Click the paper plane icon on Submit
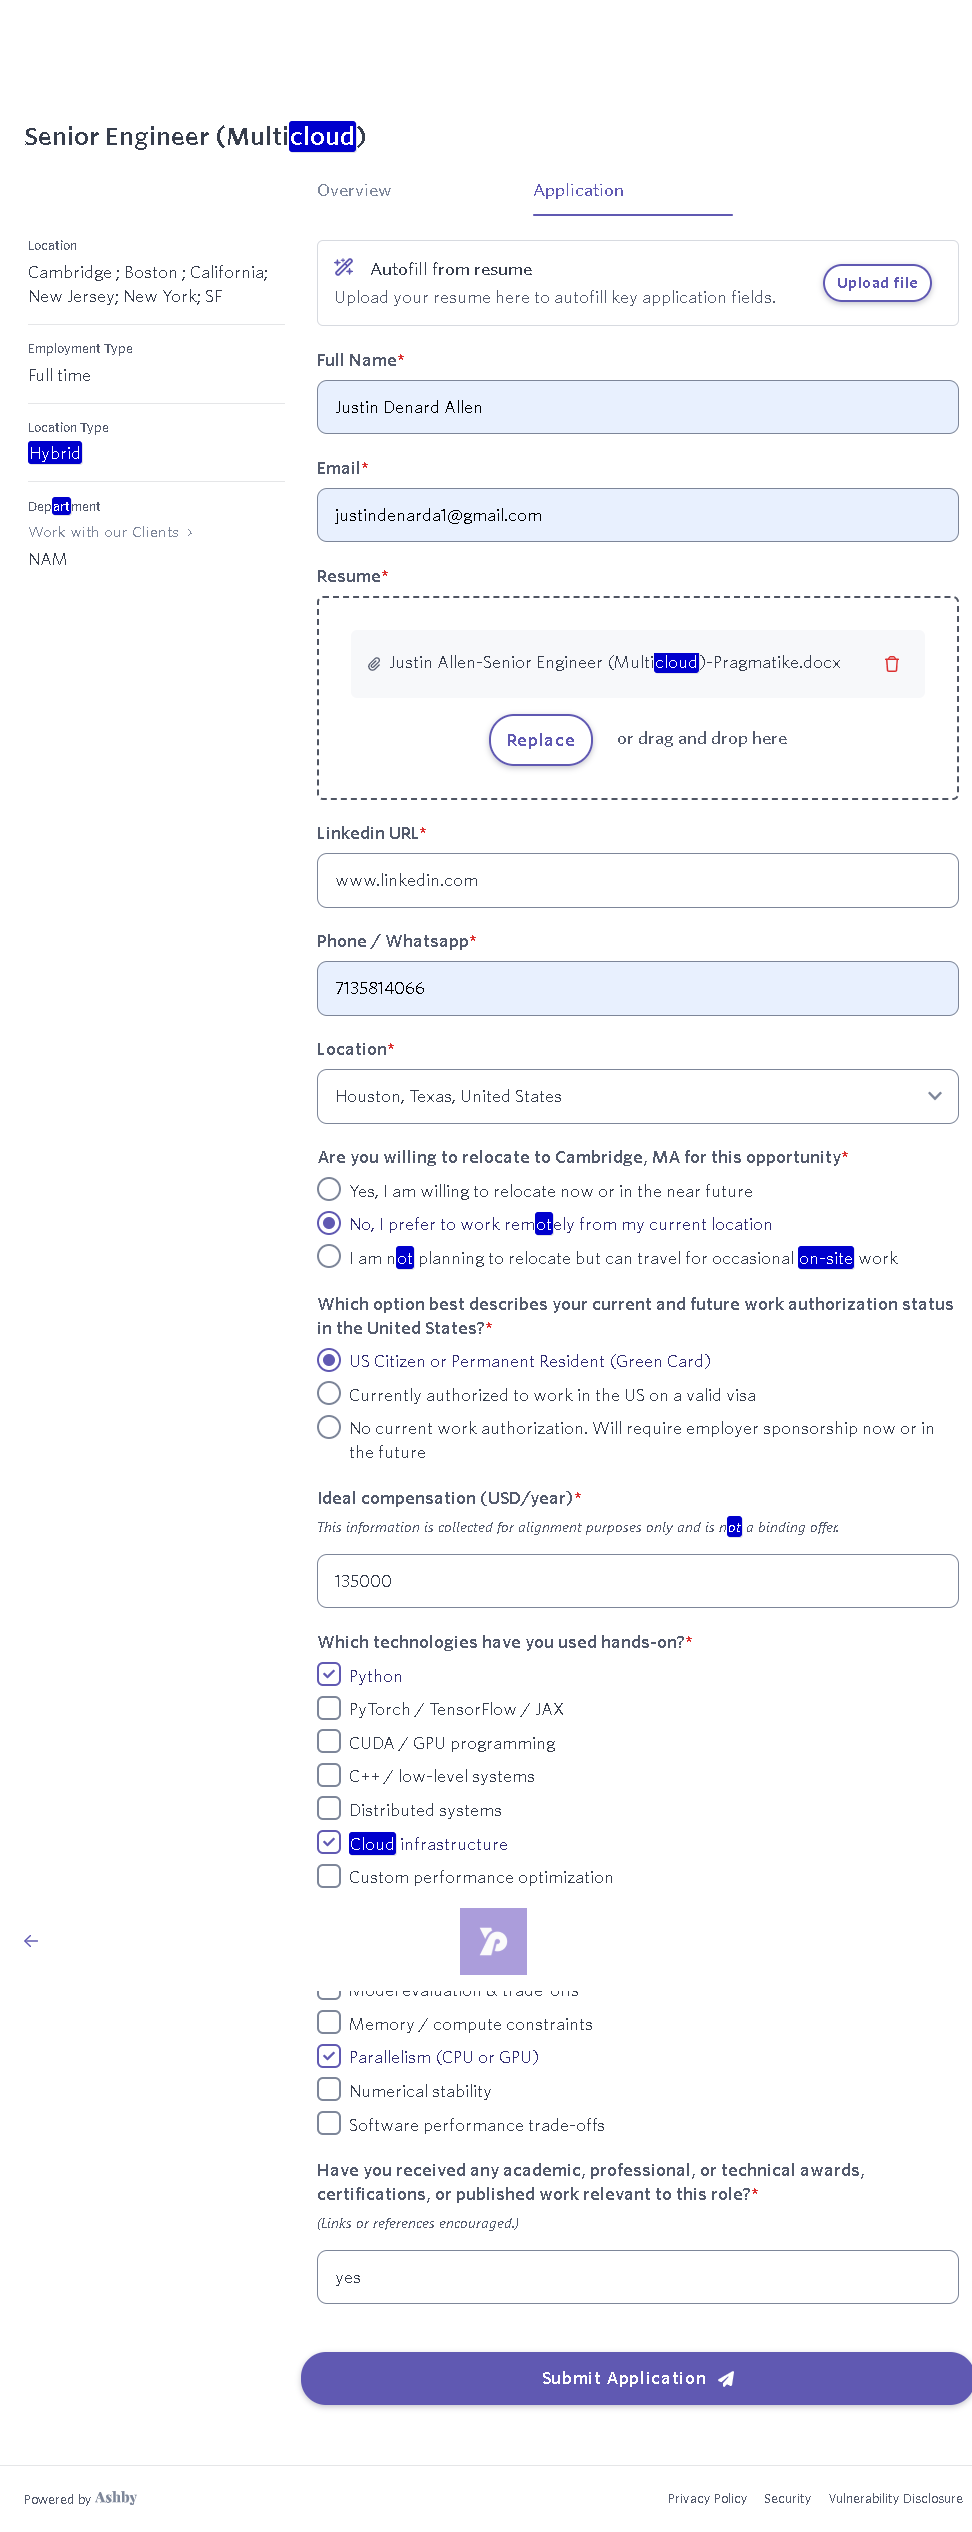Screen dimensions: 972x2532 pyautogui.click(x=727, y=2379)
